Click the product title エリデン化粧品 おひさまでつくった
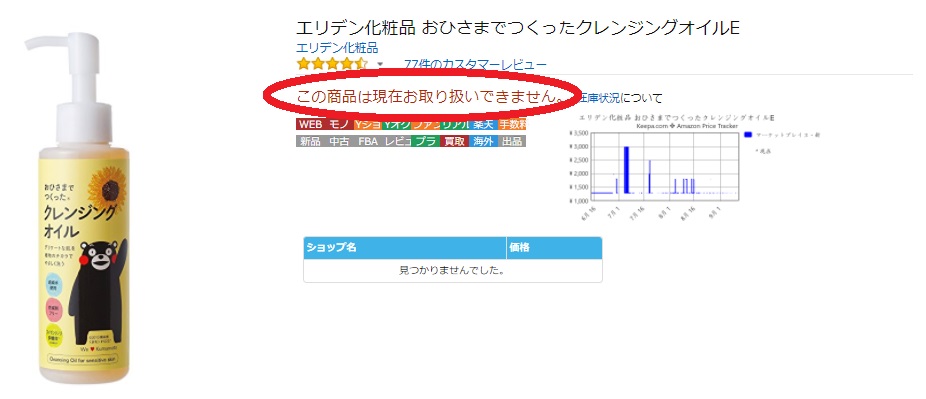The width and height of the screenshot is (926, 399). (518, 28)
